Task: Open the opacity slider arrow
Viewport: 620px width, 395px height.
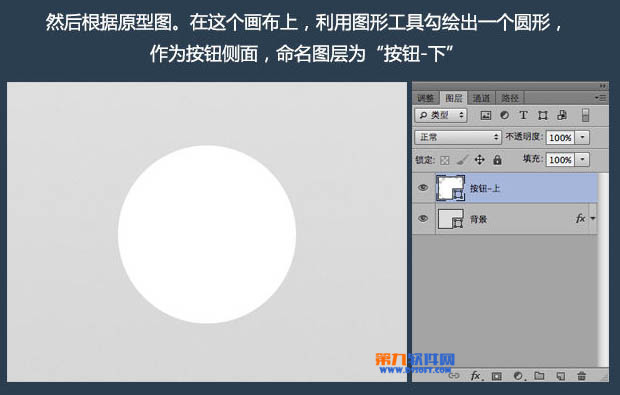Action: tap(582, 138)
